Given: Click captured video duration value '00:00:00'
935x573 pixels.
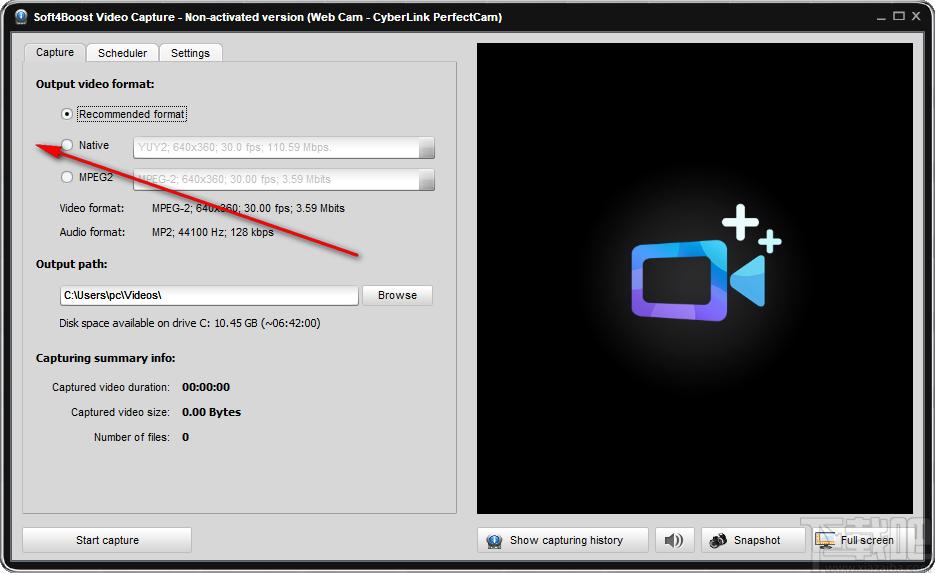Looking at the screenshot, I should (206, 387).
